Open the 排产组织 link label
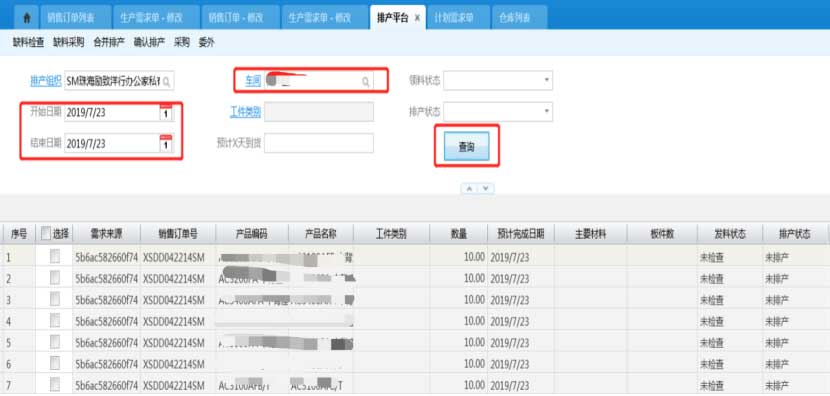This screenshot has height=396, width=830. tap(46, 82)
